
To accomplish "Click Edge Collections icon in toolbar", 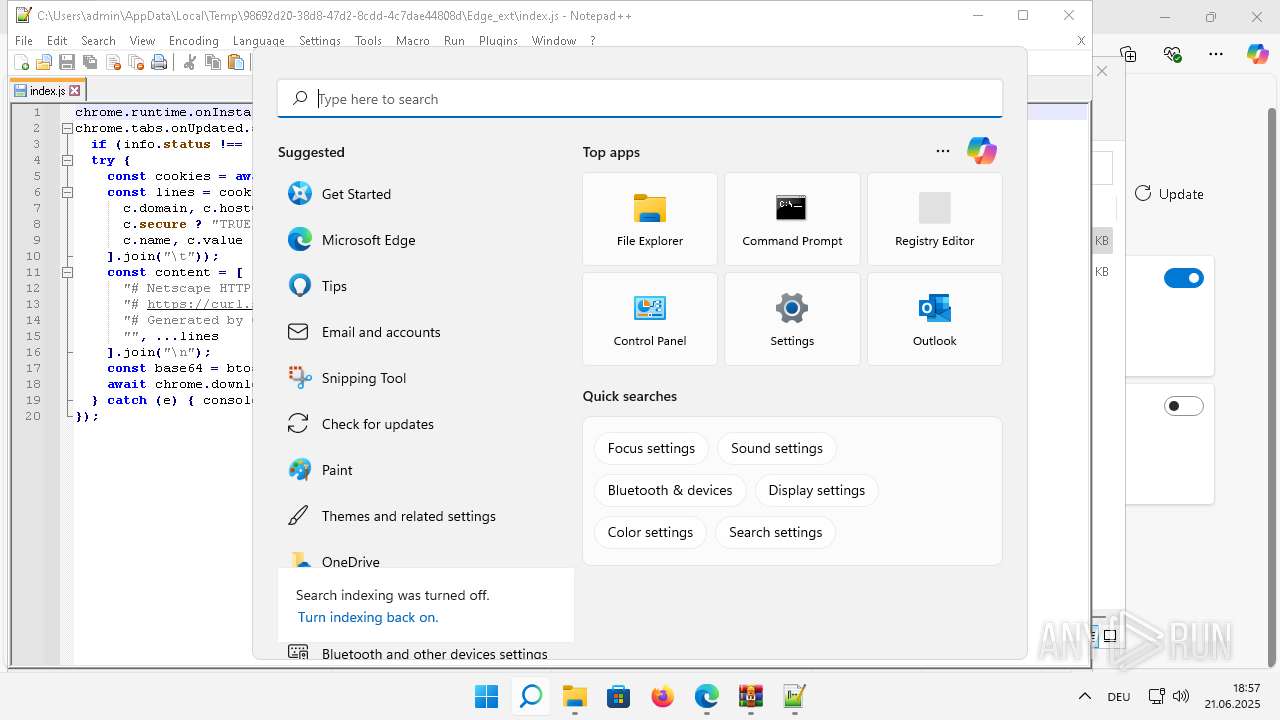I will pos(1129,54).
